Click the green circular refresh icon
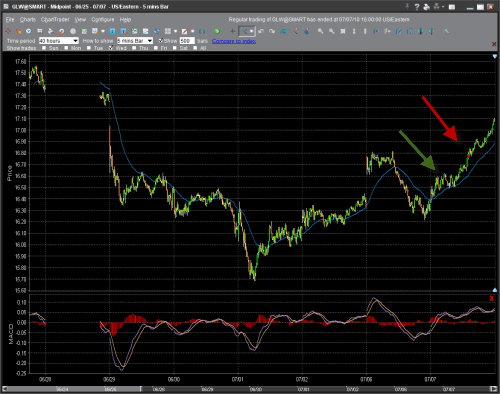 [x=217, y=31]
